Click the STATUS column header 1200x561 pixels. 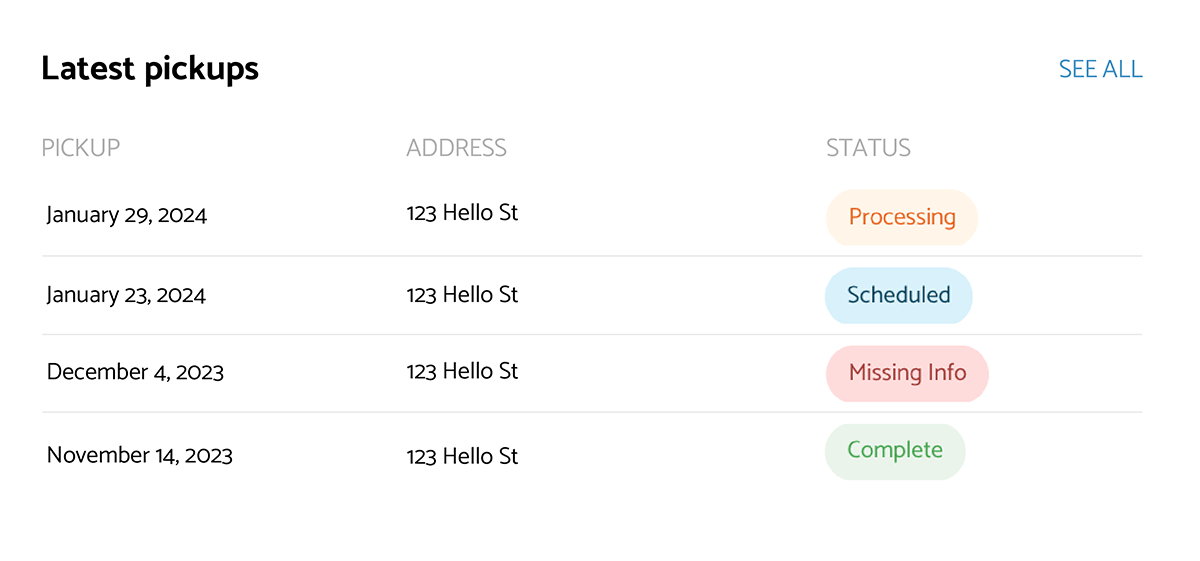[x=868, y=148]
